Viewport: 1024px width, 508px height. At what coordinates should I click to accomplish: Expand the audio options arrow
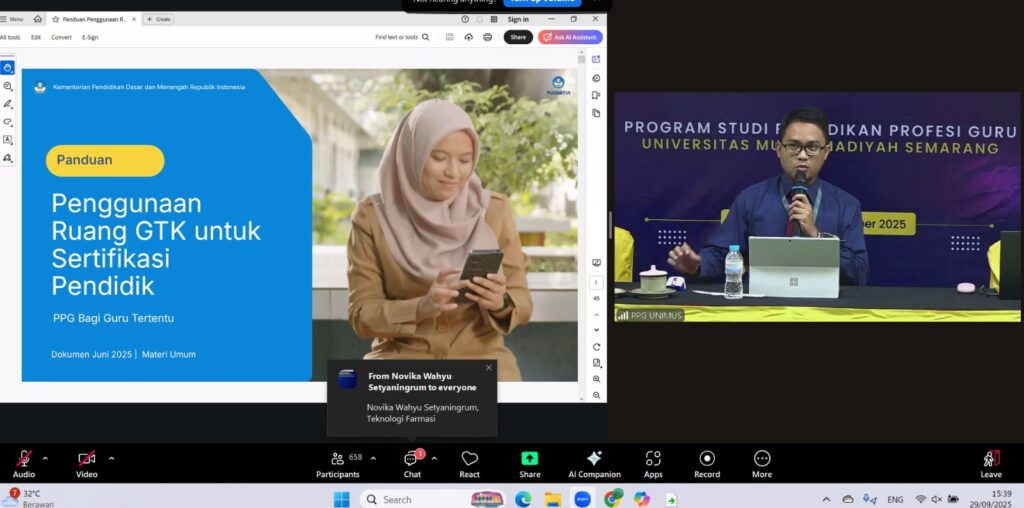[x=45, y=458]
